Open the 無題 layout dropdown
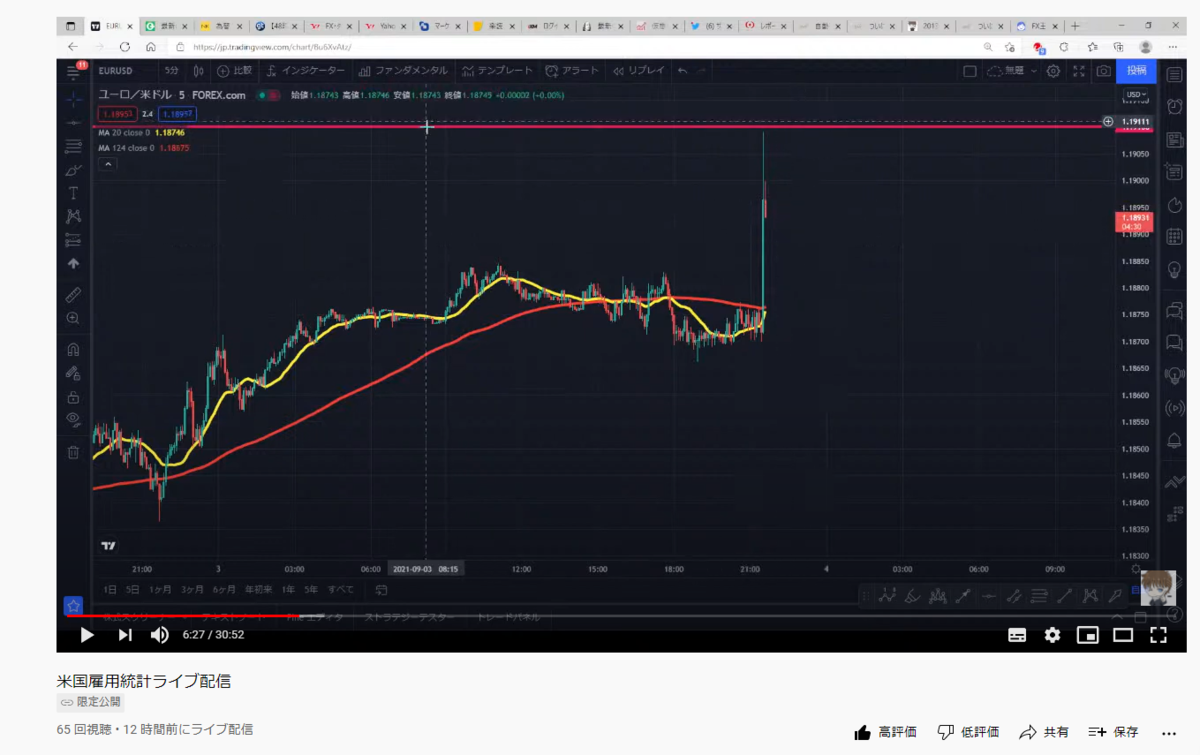Viewport: 1200px width, 755px height. tap(1012, 71)
